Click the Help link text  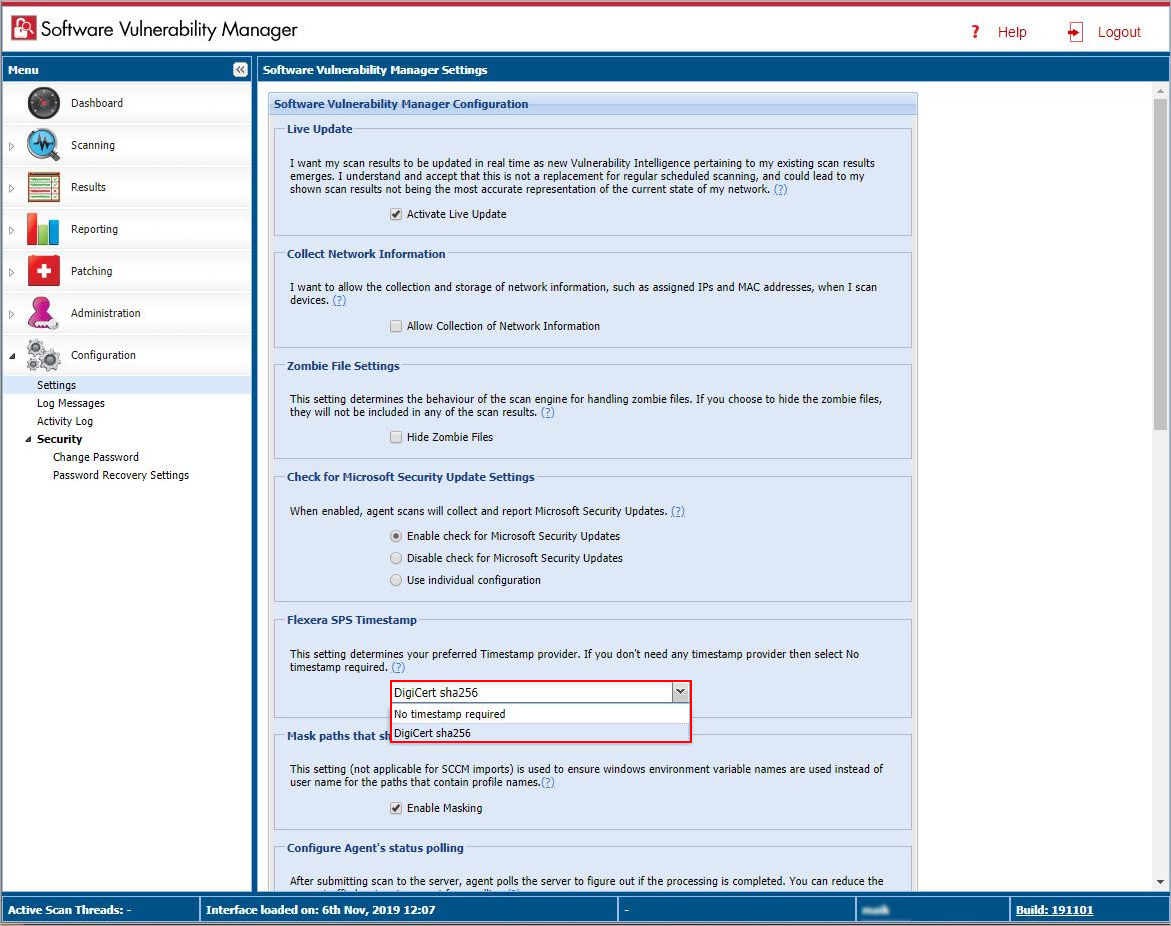tap(1012, 32)
